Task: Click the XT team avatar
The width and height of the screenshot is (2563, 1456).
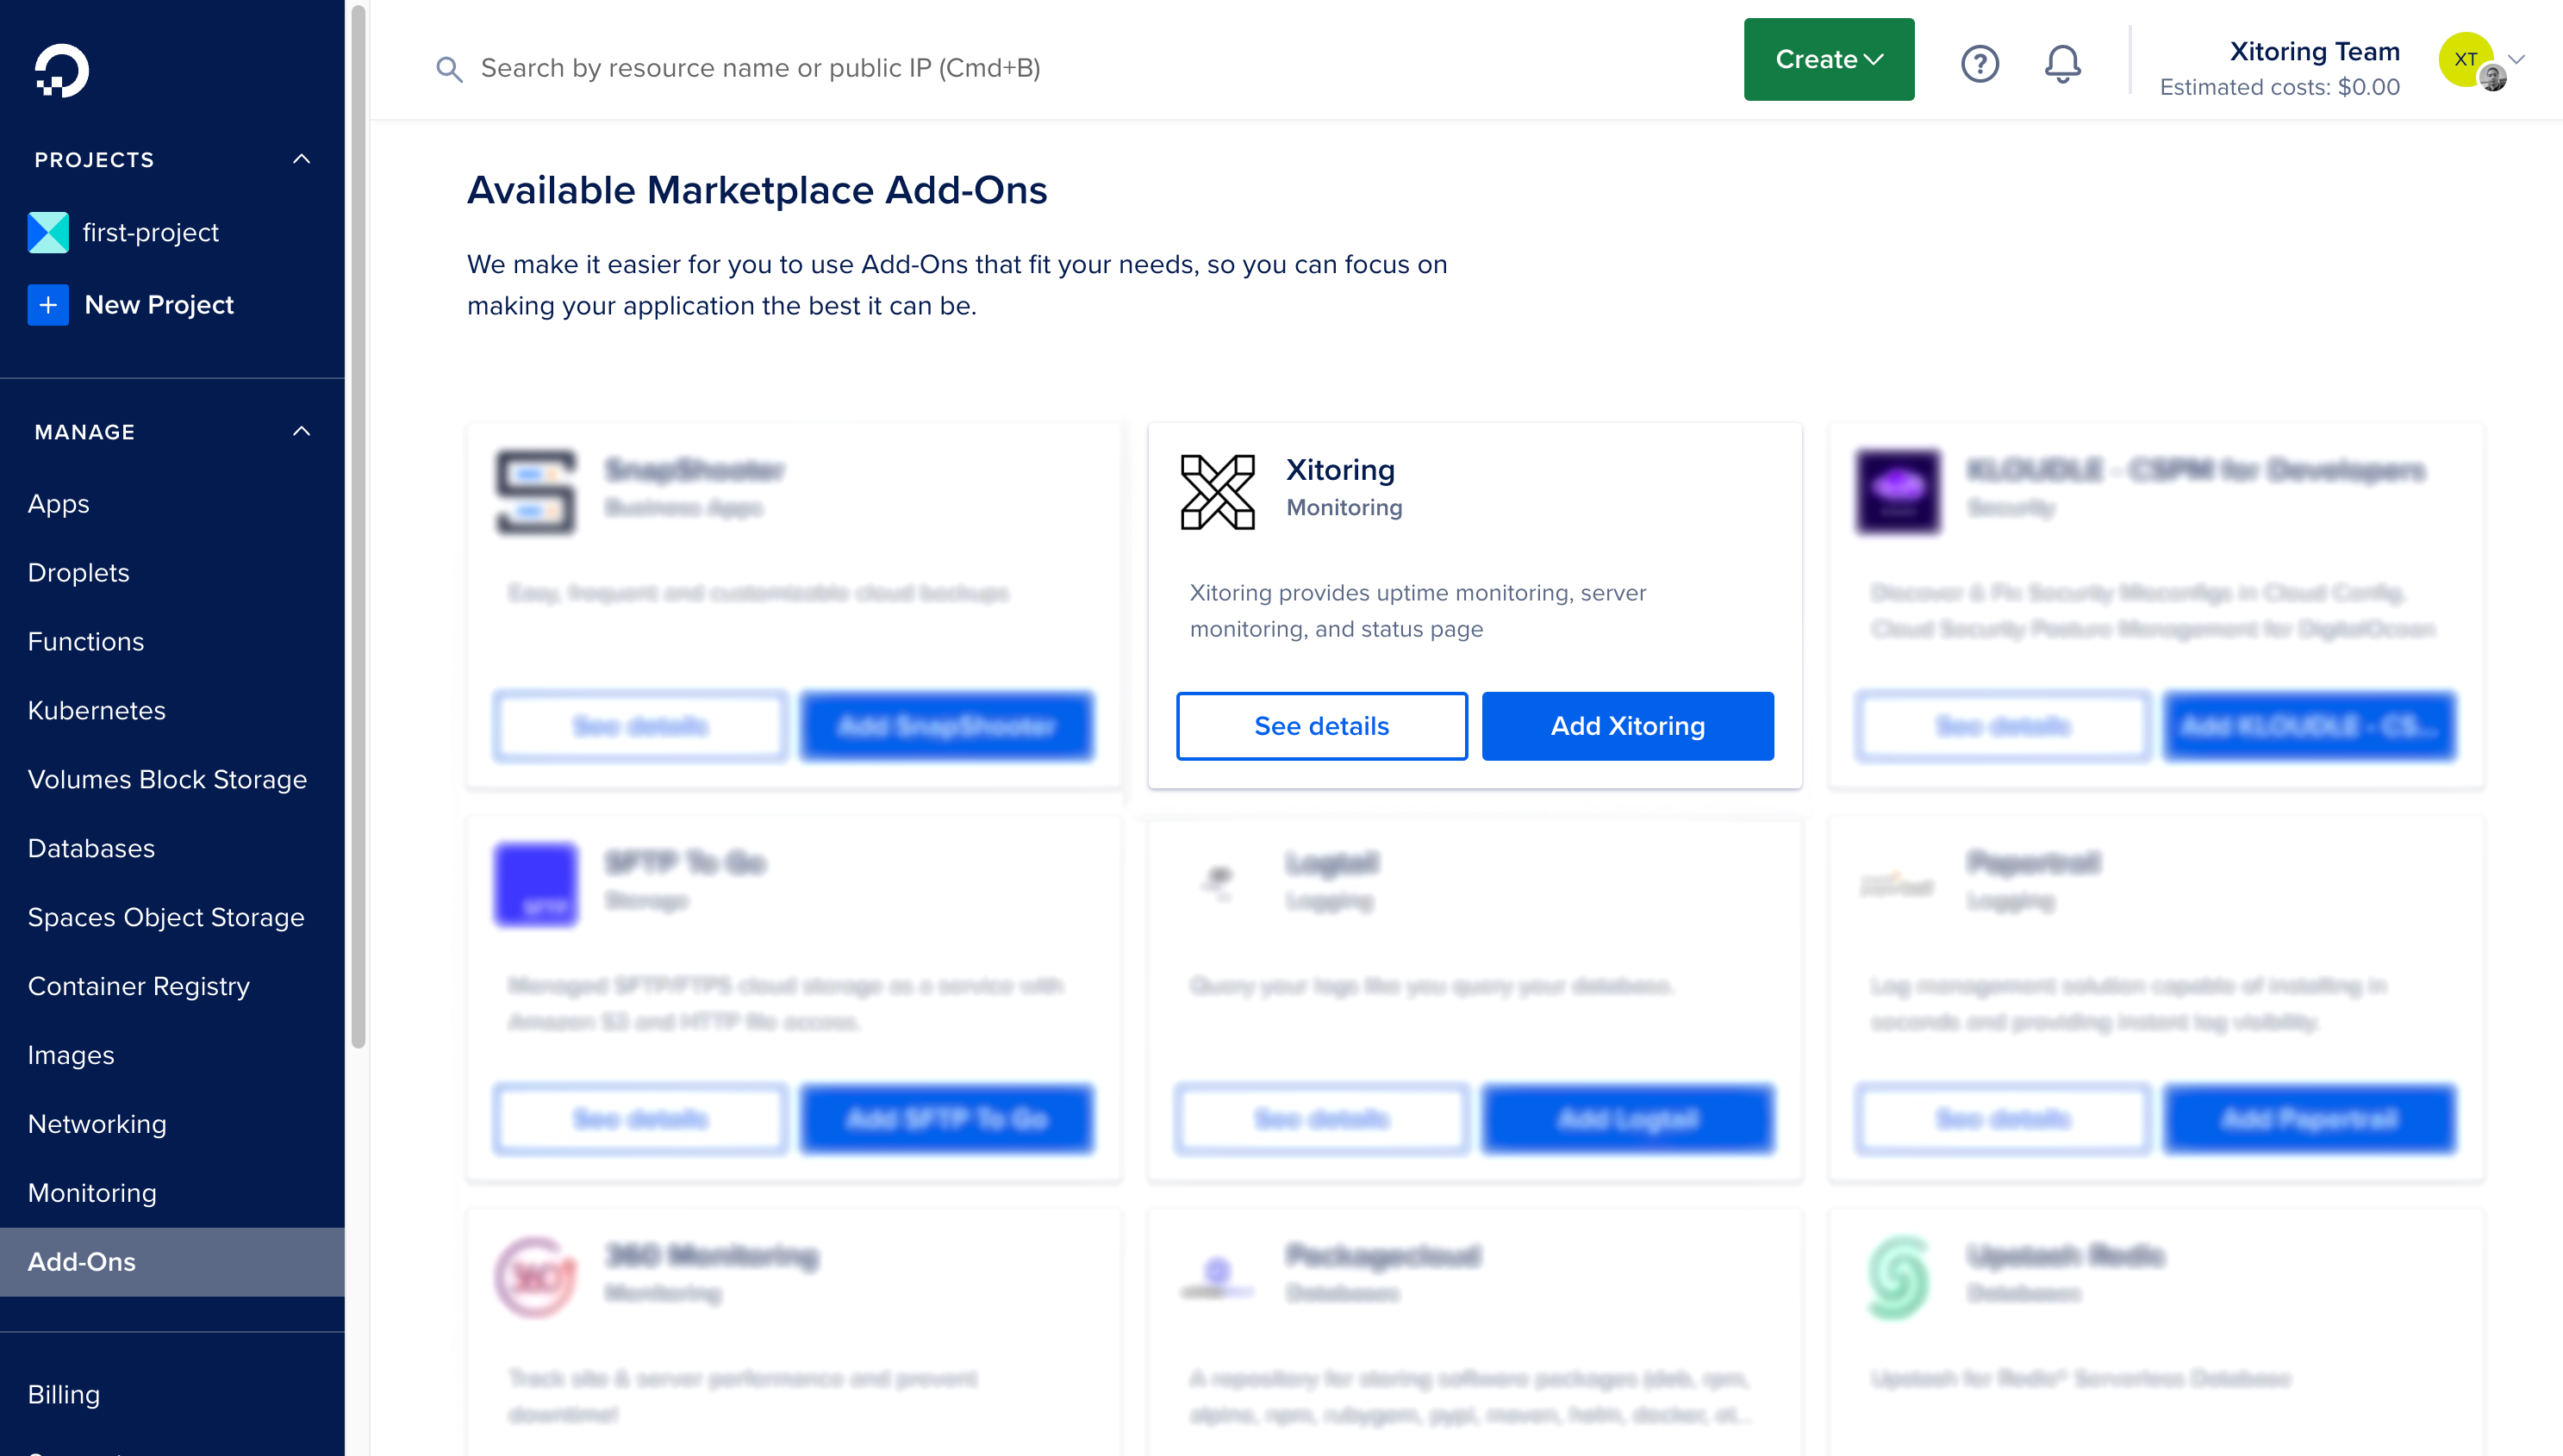Action: pos(2467,60)
